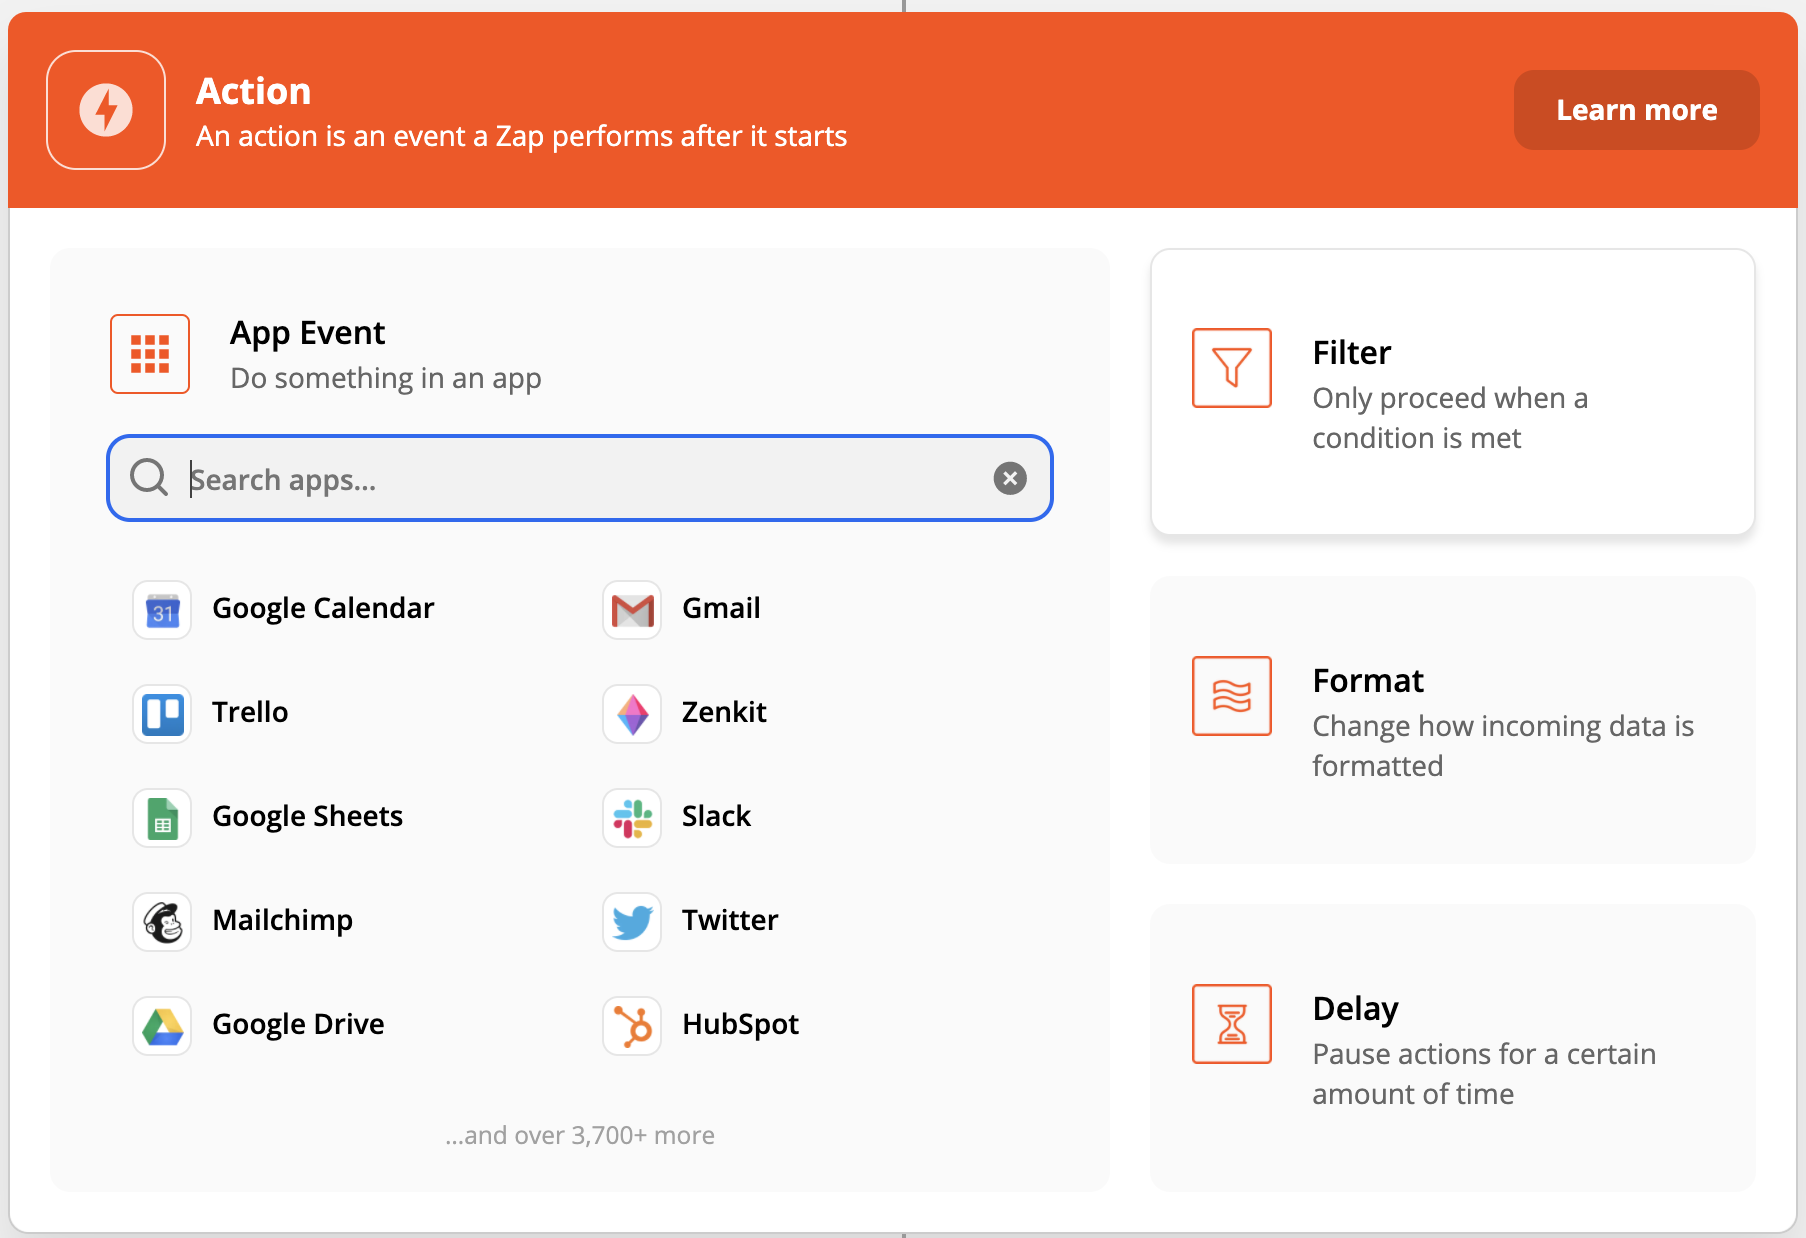This screenshot has height=1238, width=1806.
Task: Click the Trello app icon
Action: [x=162, y=714]
